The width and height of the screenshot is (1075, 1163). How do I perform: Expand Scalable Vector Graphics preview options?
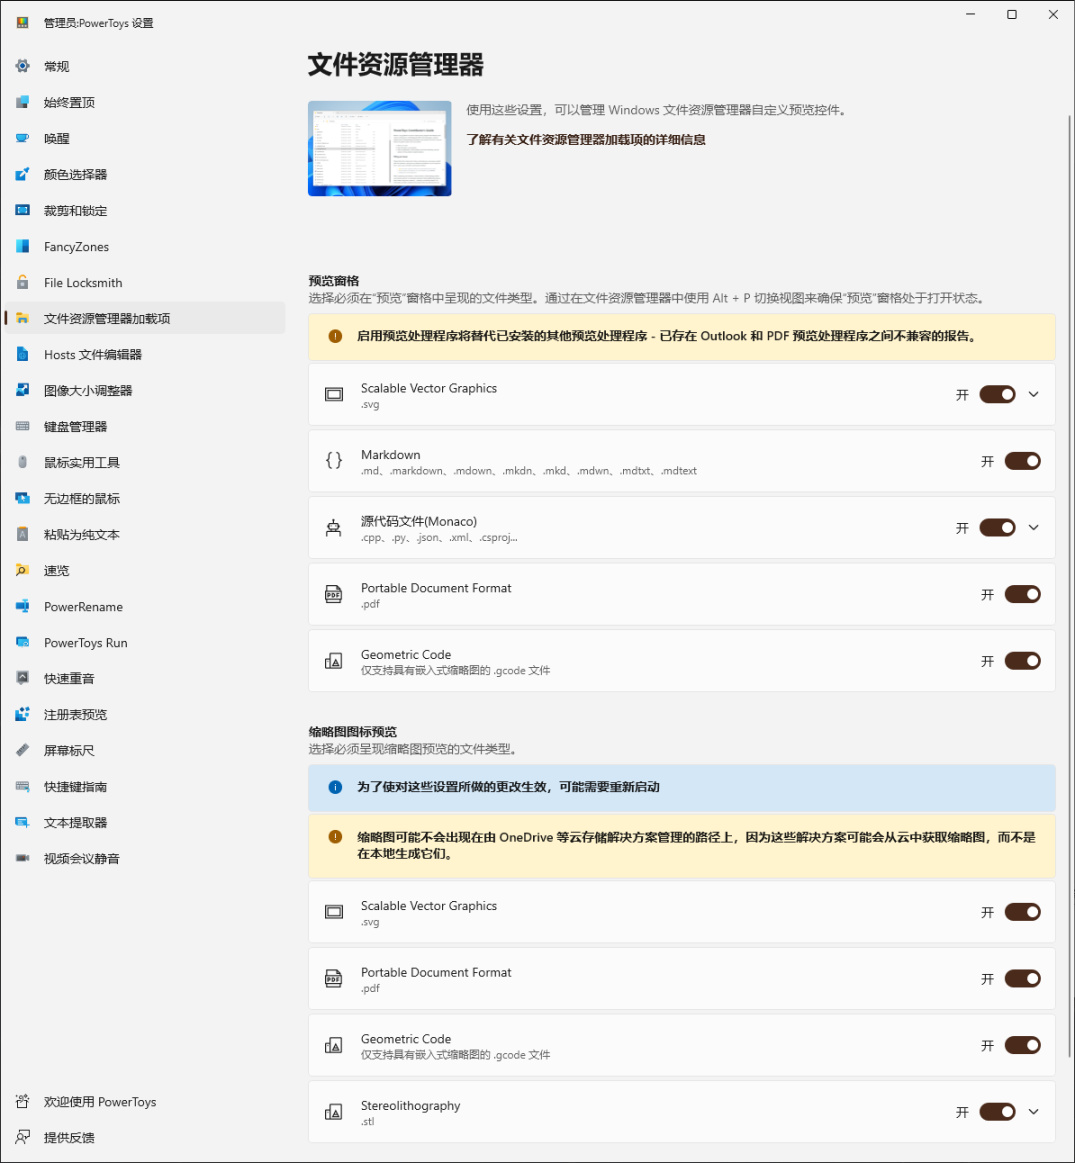click(1033, 395)
